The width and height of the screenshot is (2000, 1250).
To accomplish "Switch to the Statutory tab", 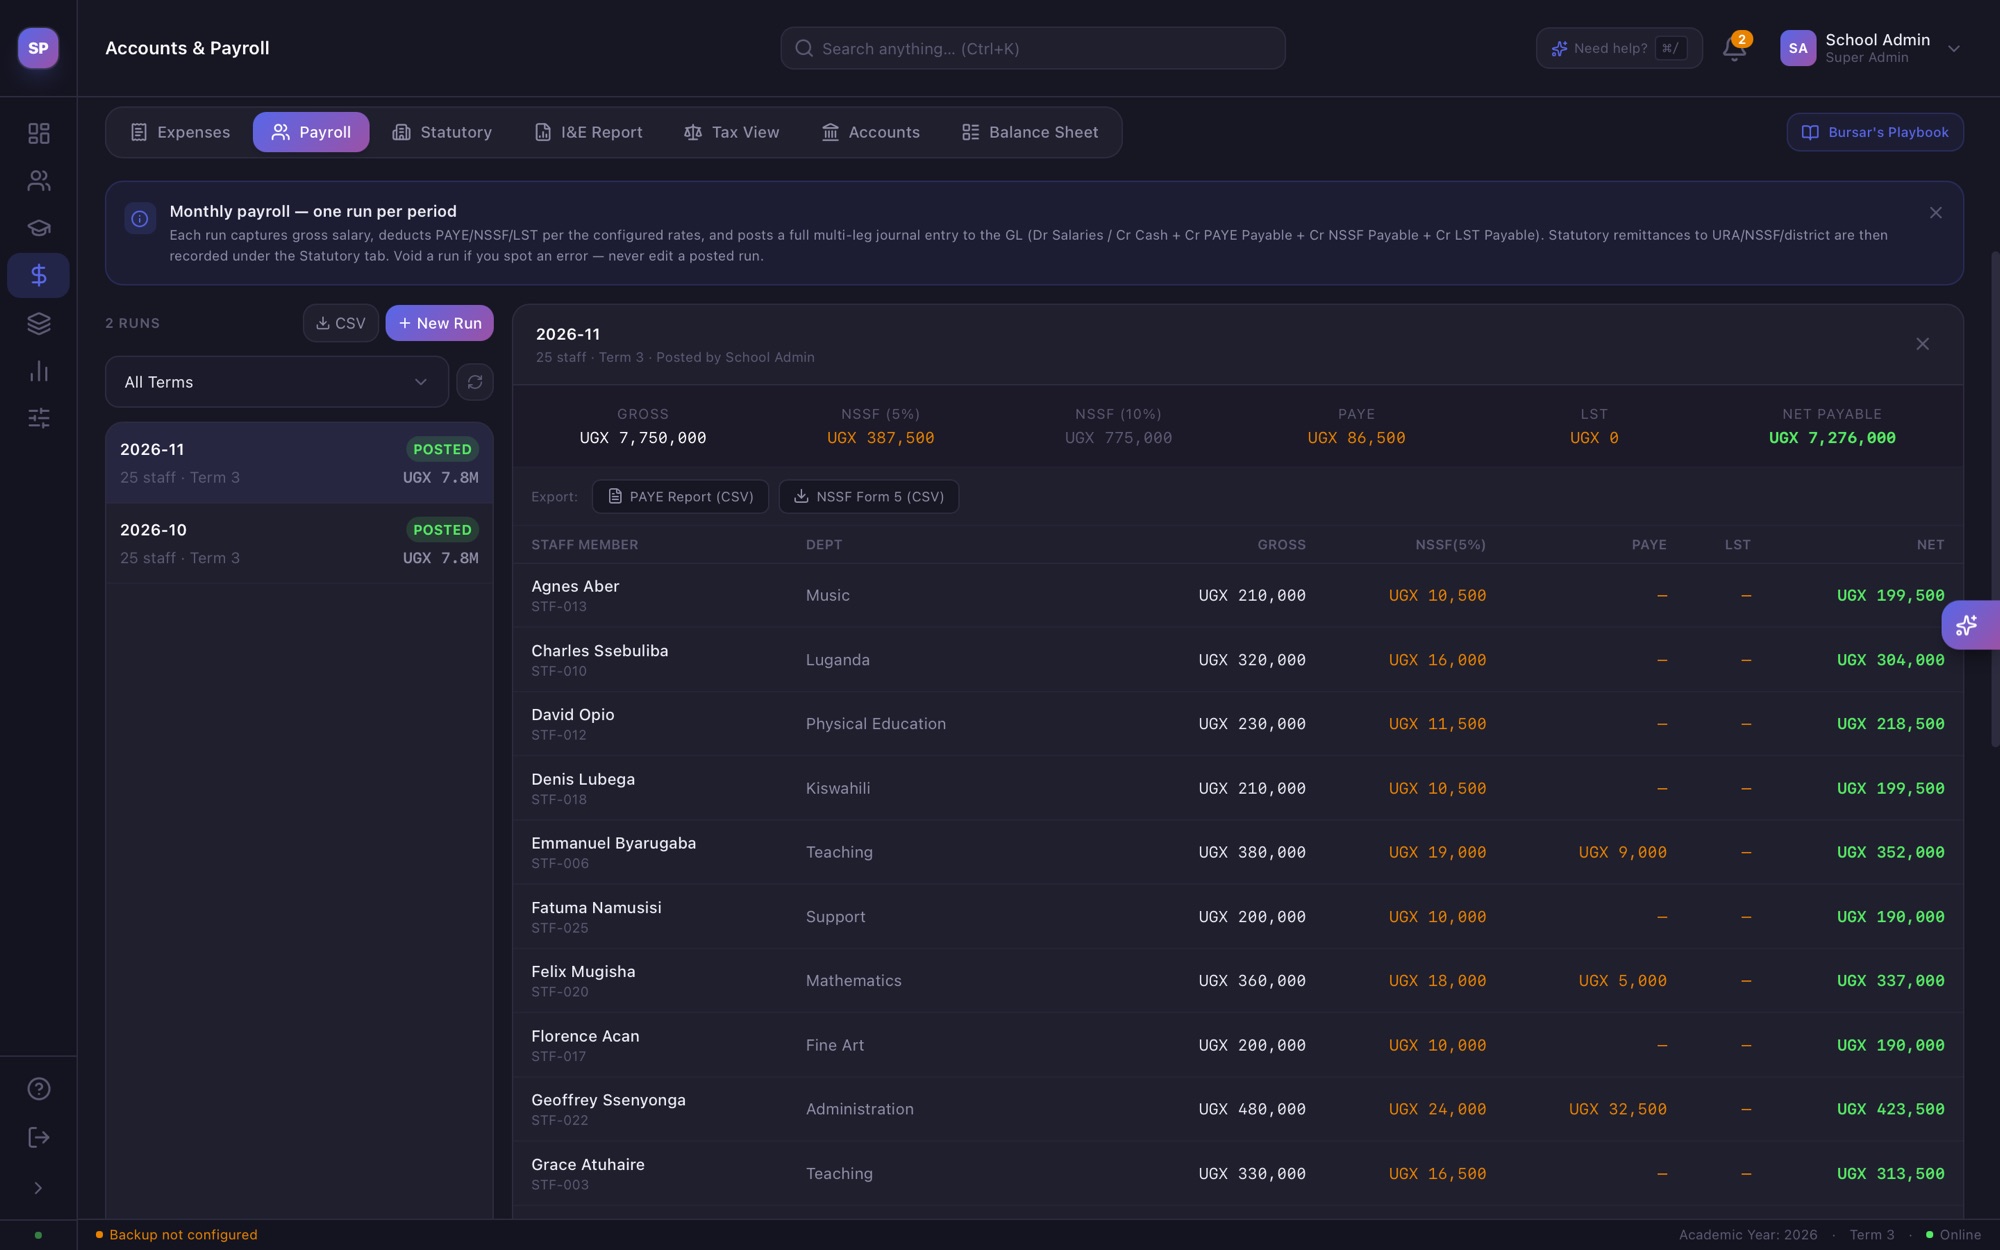I will (442, 132).
